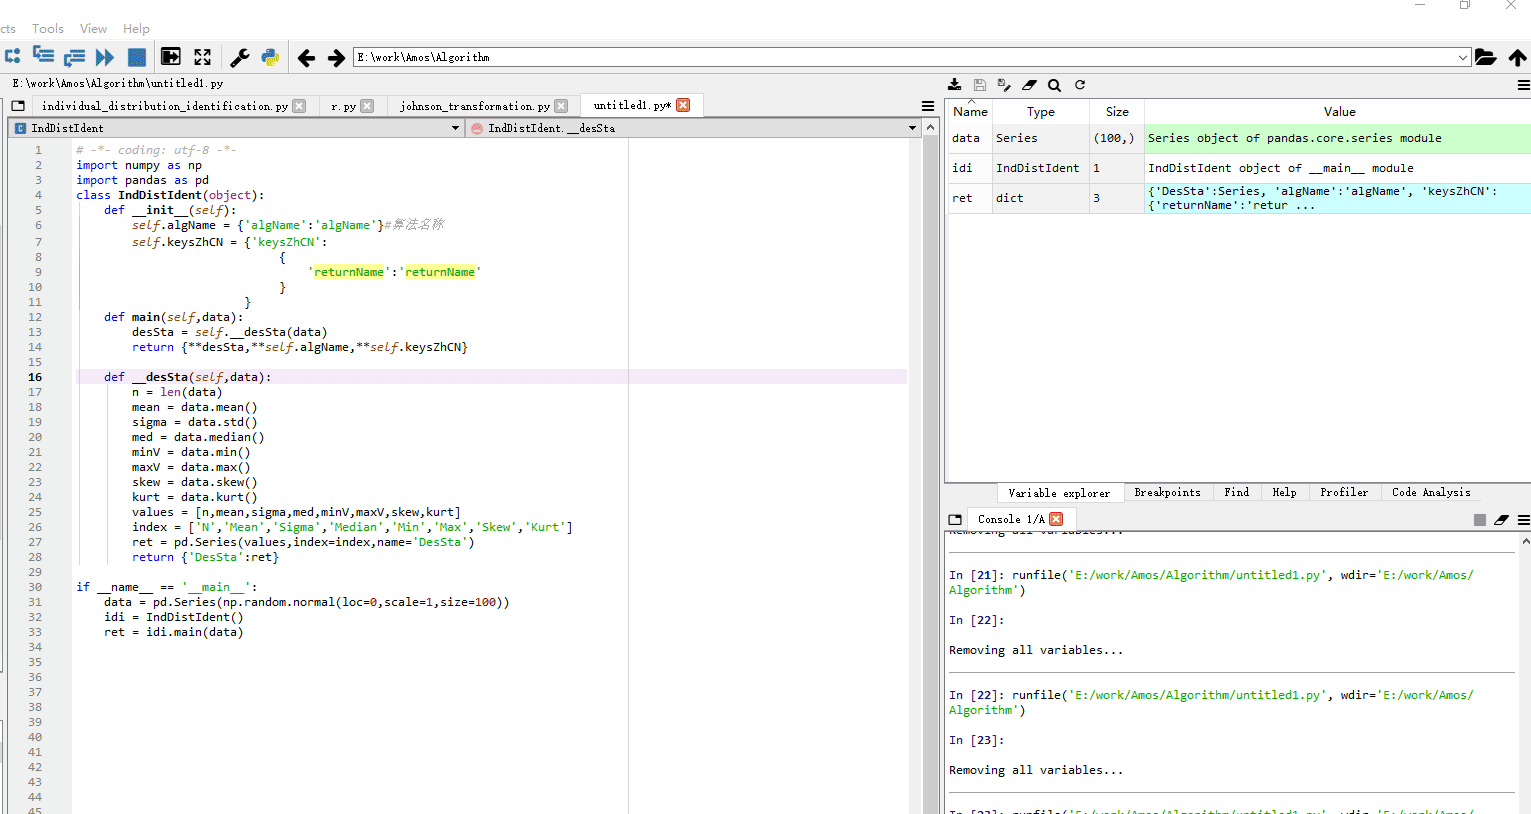Viewport: 1531px width, 814px height.
Task: Remove all variables with the eraser icon
Action: (1029, 85)
